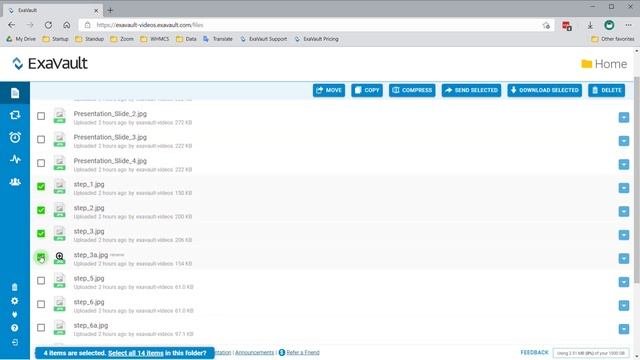Image resolution: width=640 pixels, height=360 pixels.
Task: Open the Files section in sidebar
Action: click(15, 93)
